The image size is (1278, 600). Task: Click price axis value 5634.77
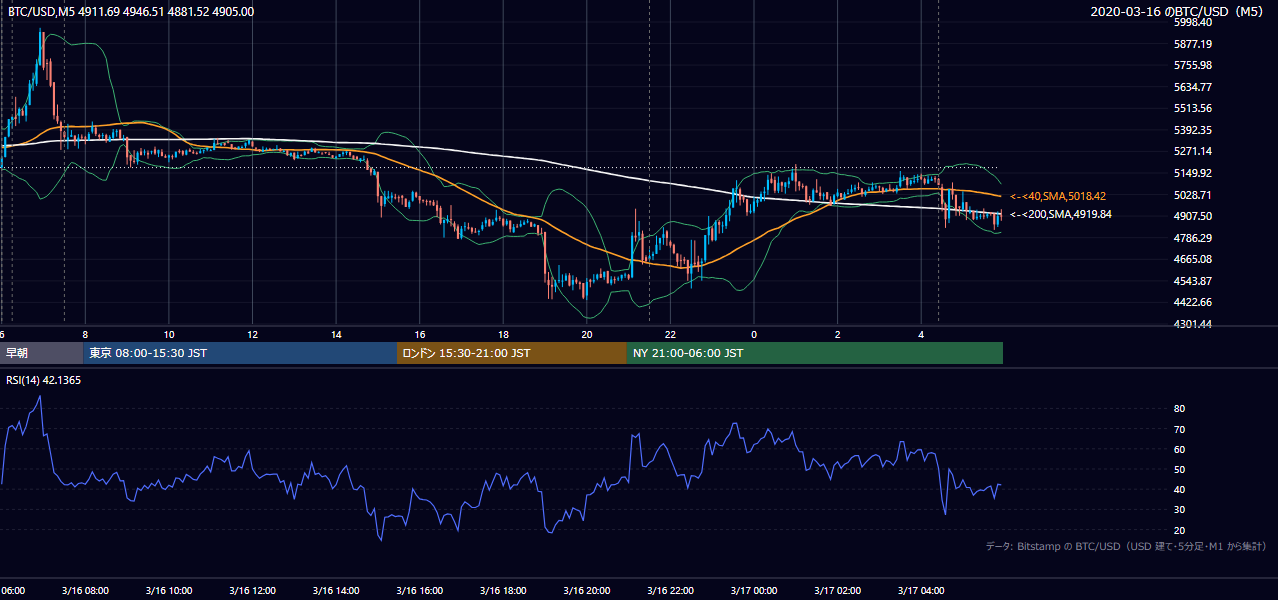pyautogui.click(x=1193, y=87)
